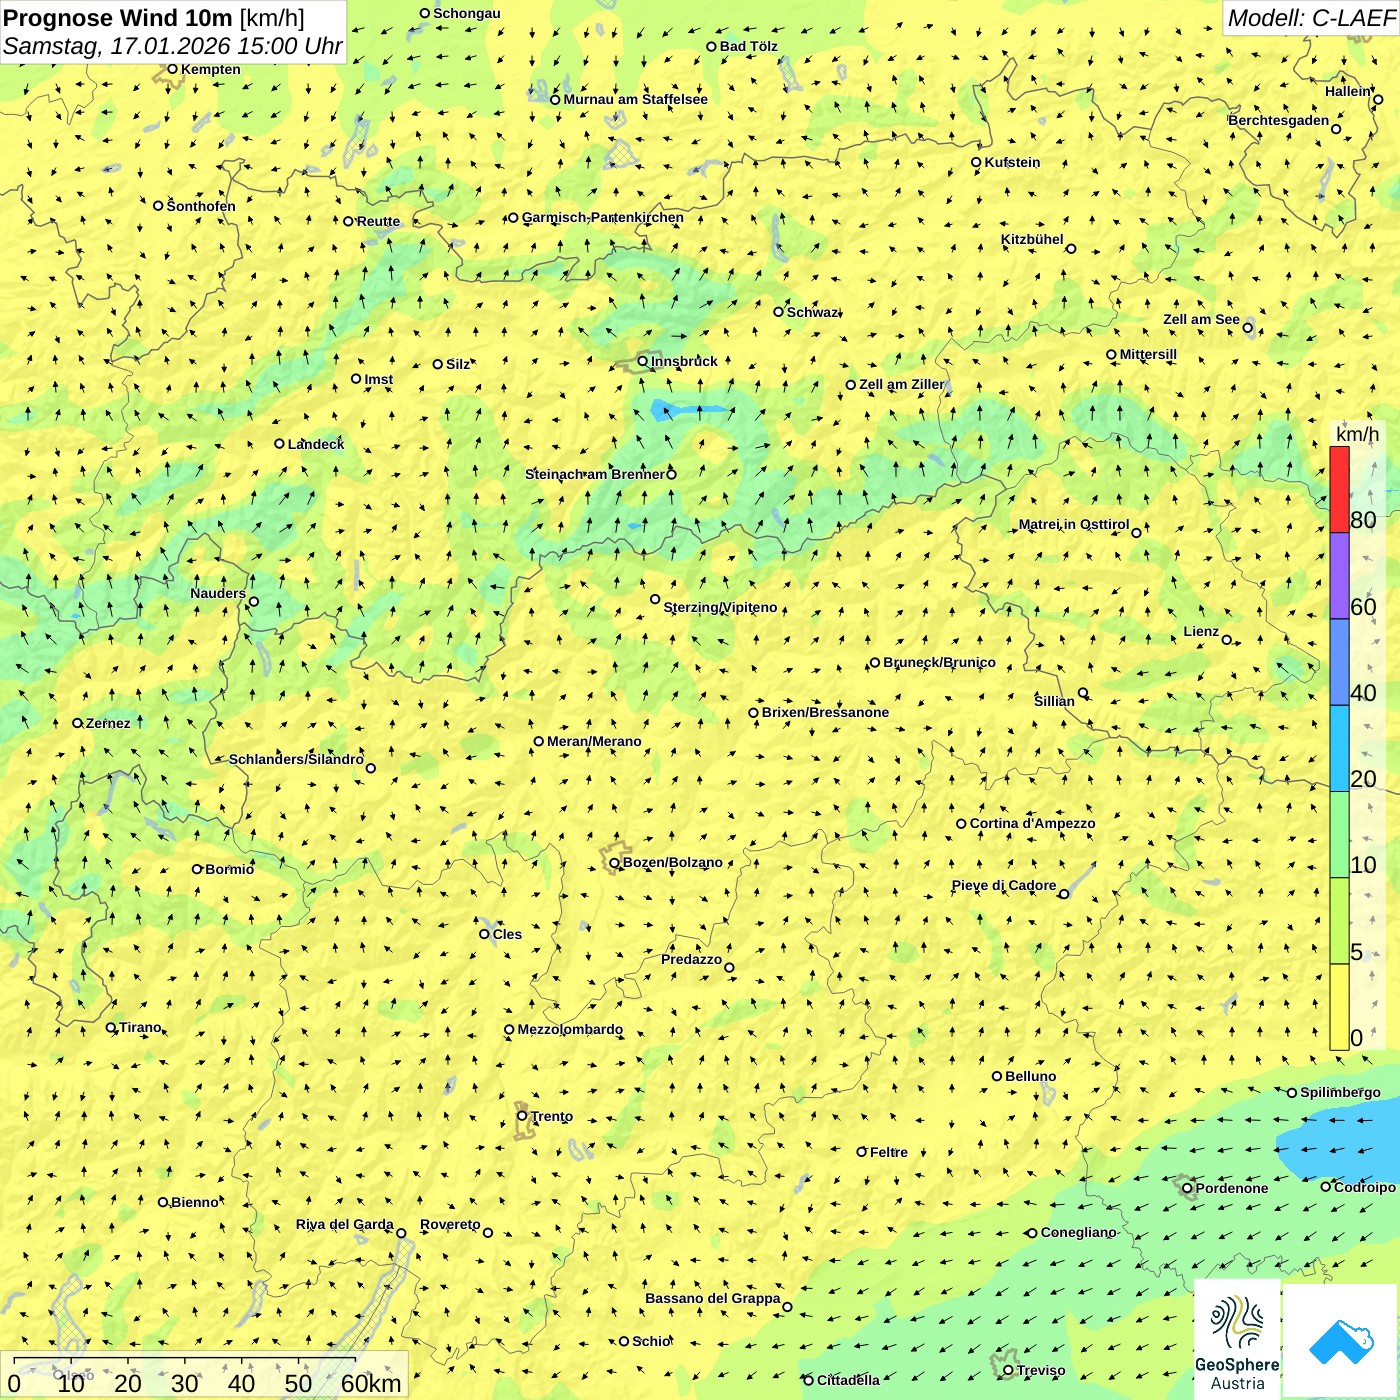Click the dark blue 40 km/h legend color
1400x1400 pixels.
coord(1339,662)
